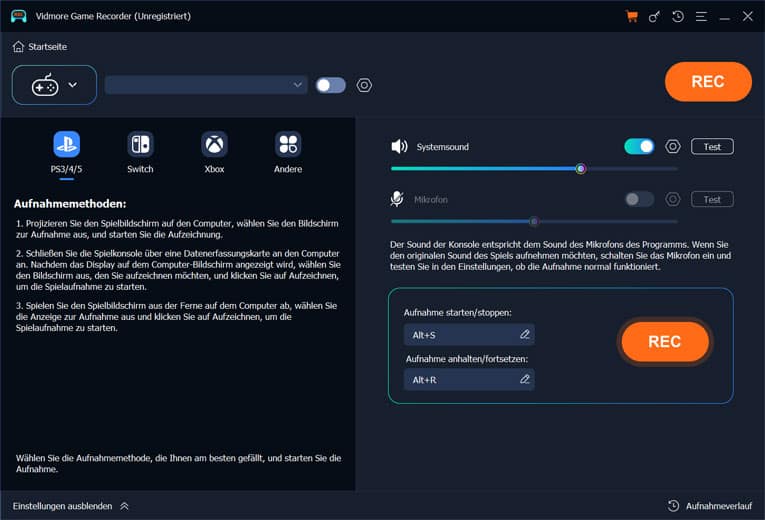Edit the Alt+R hotkey pencil icon
The height and width of the screenshot is (520, 765).
[525, 380]
